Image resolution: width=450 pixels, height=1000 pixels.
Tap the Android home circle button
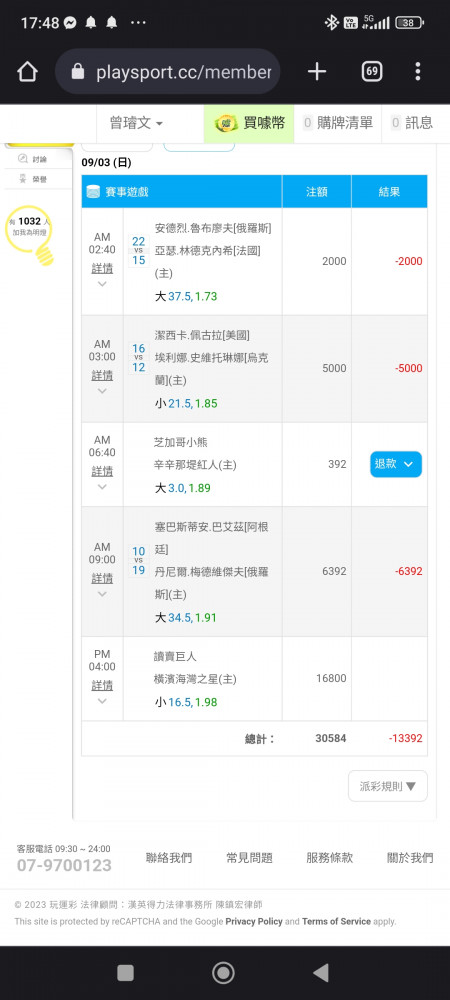223,973
